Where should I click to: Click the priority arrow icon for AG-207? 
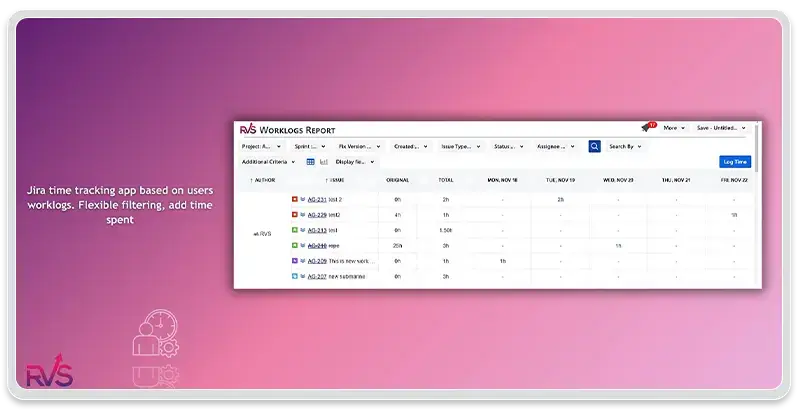coord(303,276)
